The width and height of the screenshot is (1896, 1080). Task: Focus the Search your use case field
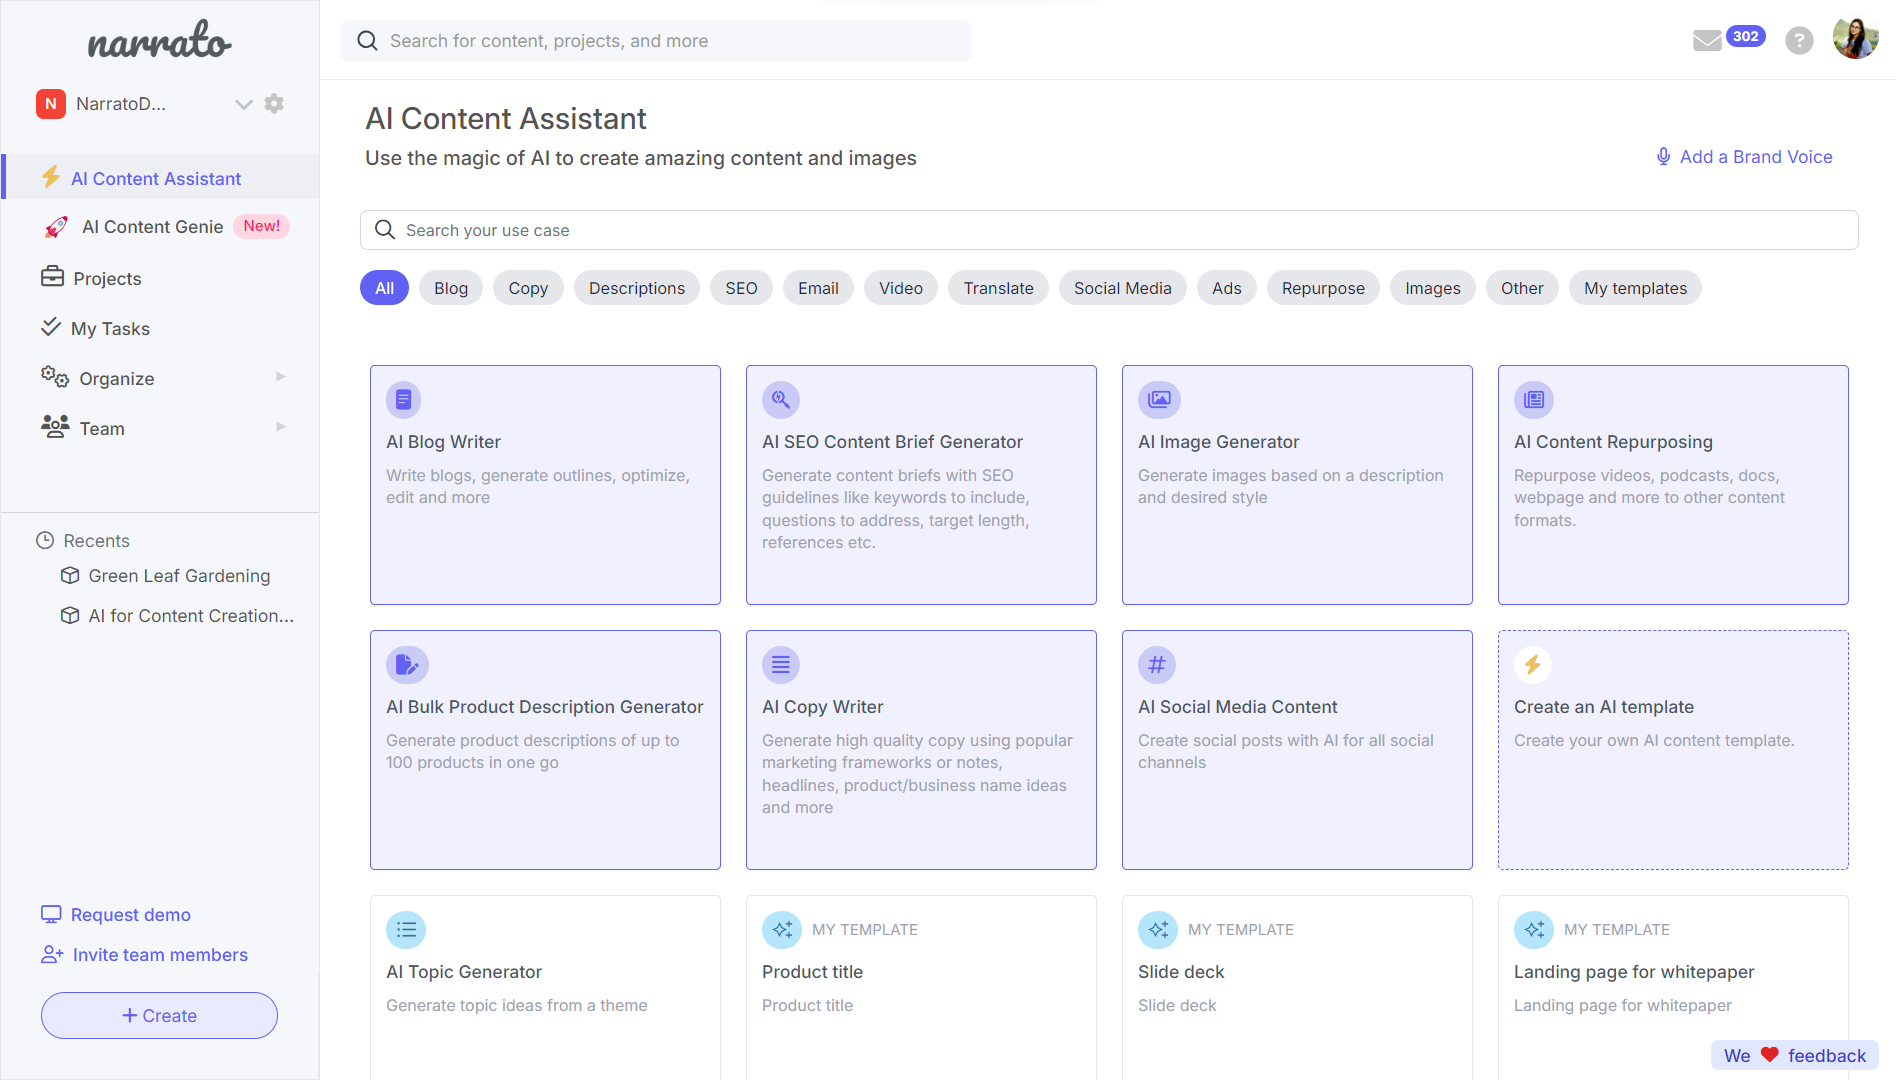pos(1109,230)
